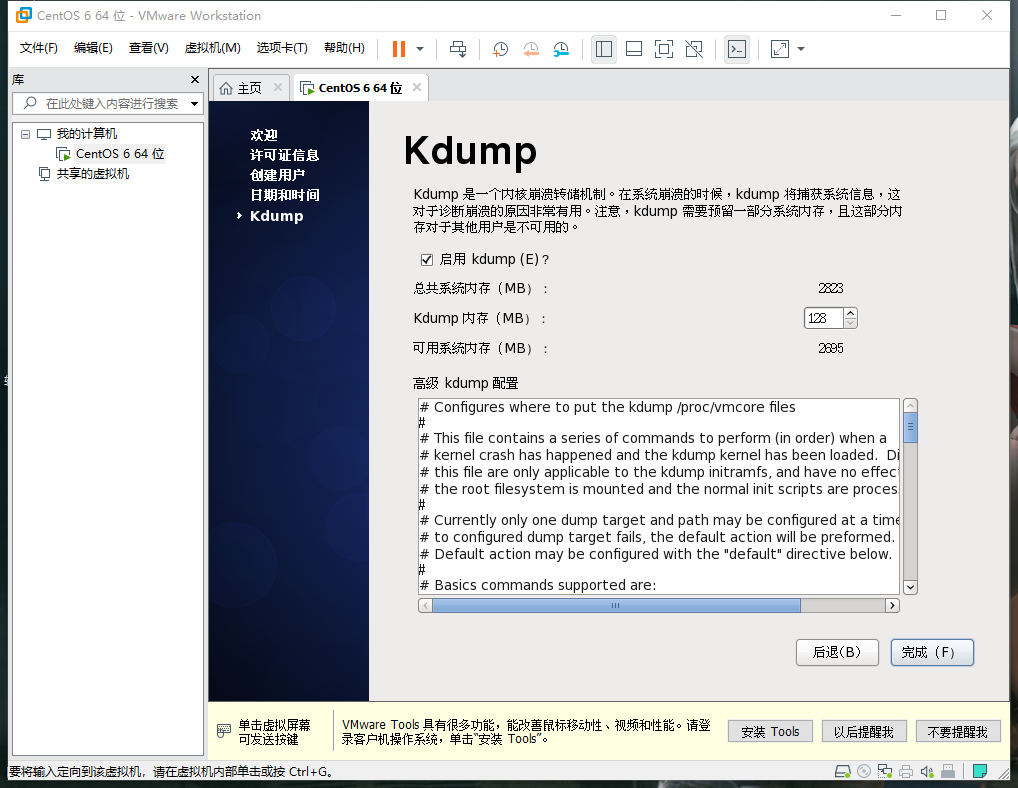Open the library search dropdown arrow
This screenshot has width=1018, height=788.
pyautogui.click(x=194, y=103)
